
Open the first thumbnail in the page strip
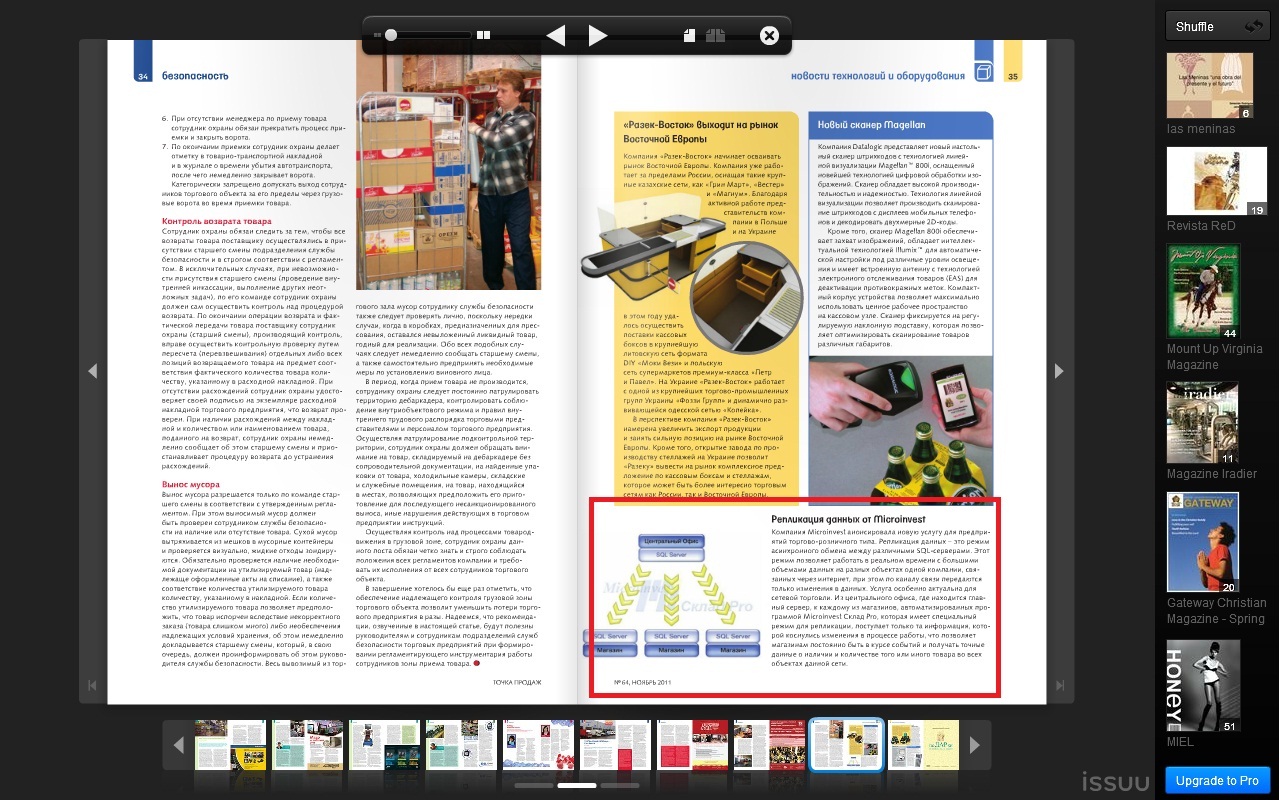(230, 745)
